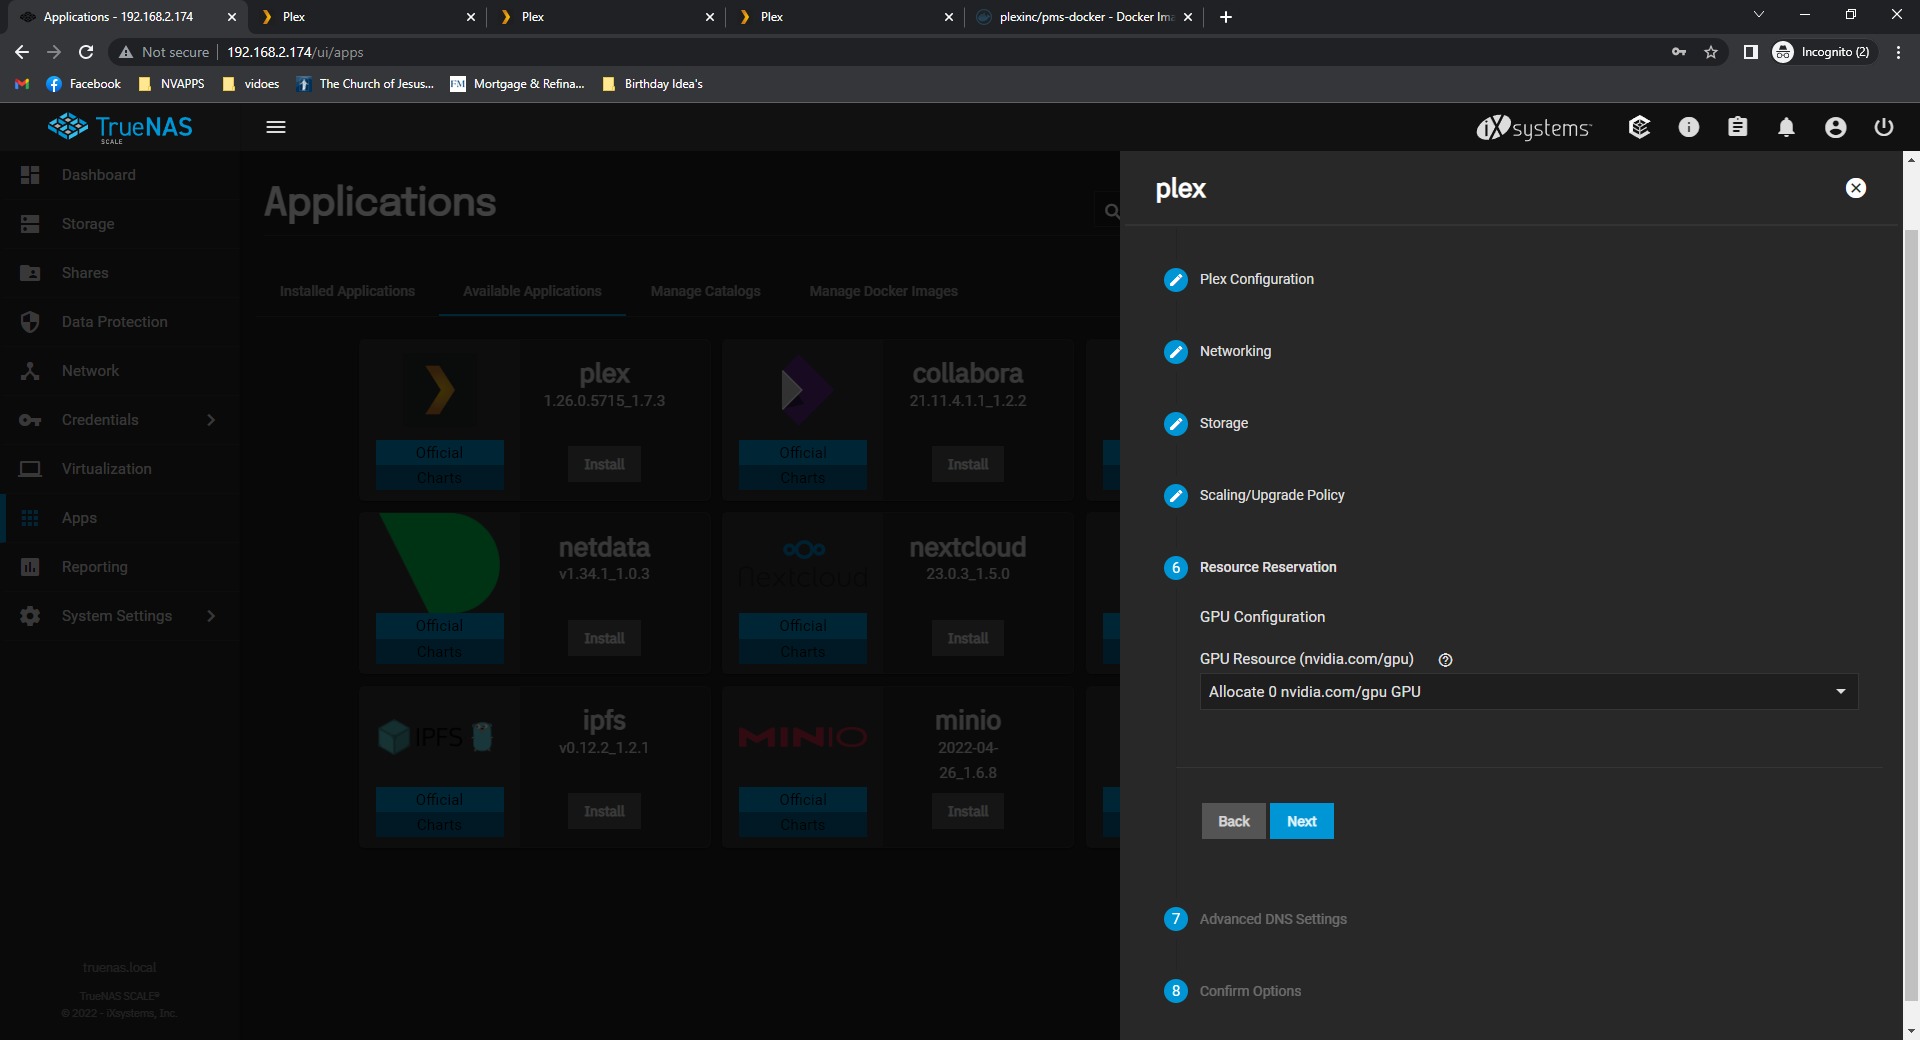Open the info icon in top bar
Screen dimensions: 1920x1040
1689,127
